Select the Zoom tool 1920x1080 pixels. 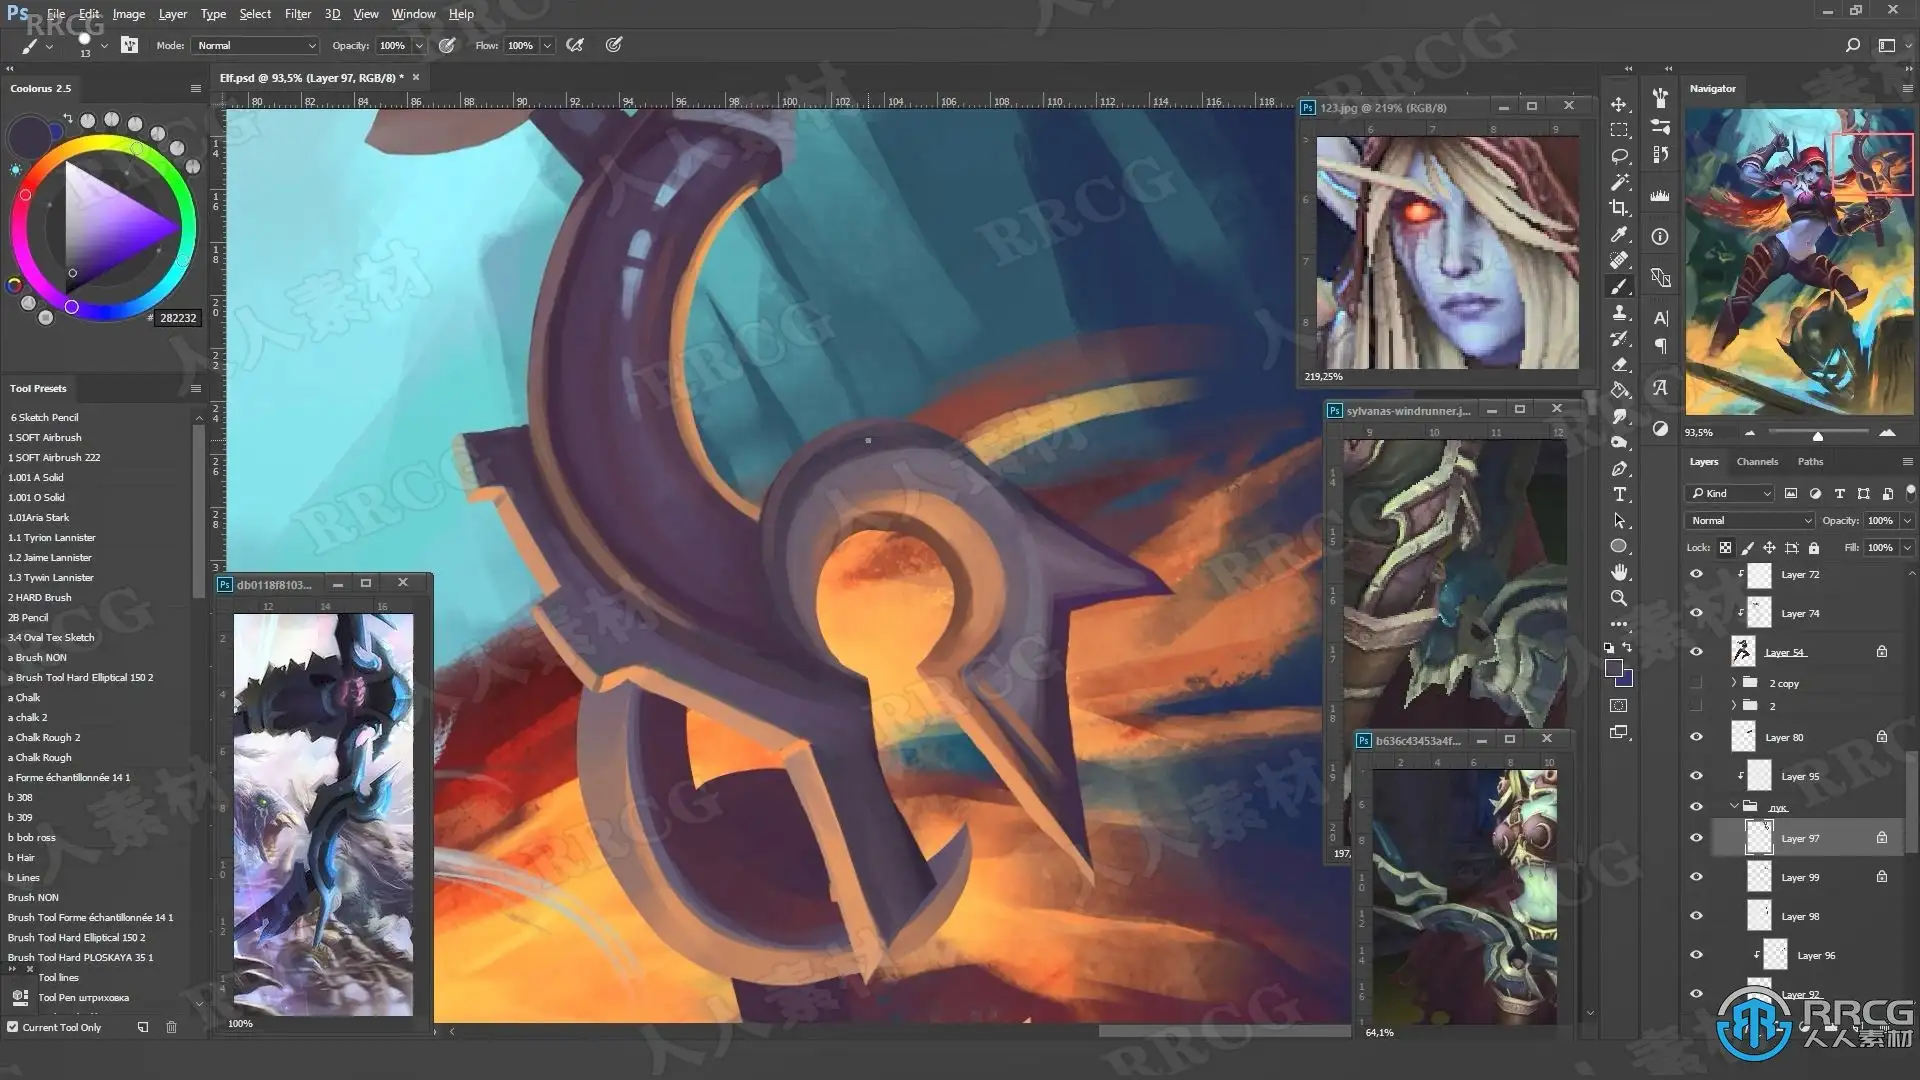click(1619, 599)
